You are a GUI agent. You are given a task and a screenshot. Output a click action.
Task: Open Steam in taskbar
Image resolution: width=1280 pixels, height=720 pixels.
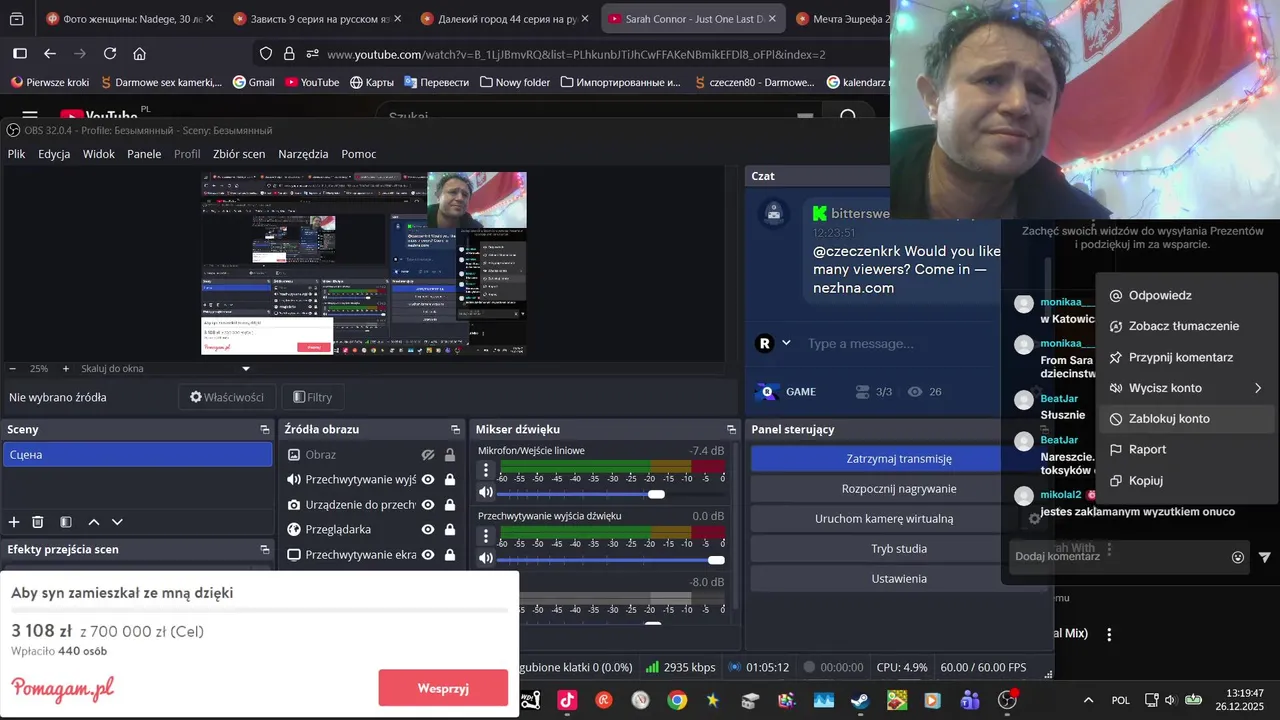pos(860,700)
